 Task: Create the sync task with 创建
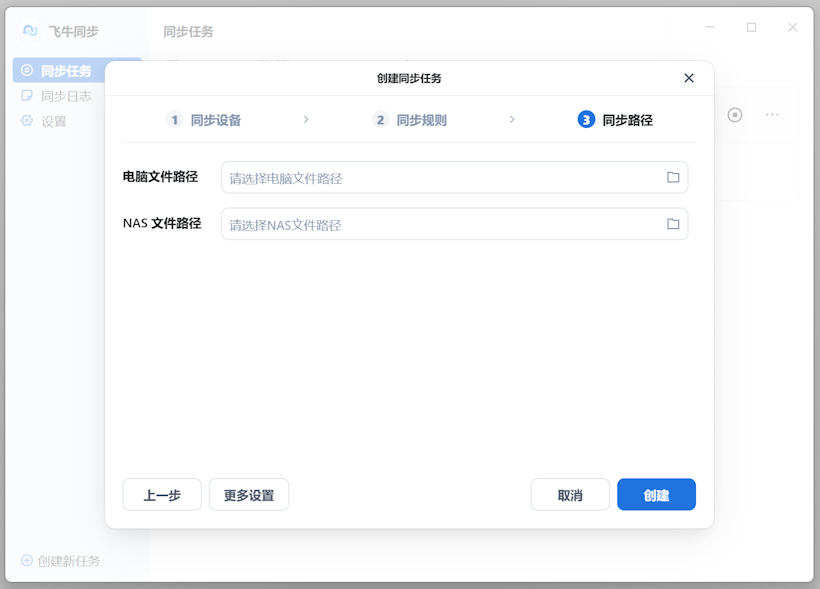pos(656,494)
